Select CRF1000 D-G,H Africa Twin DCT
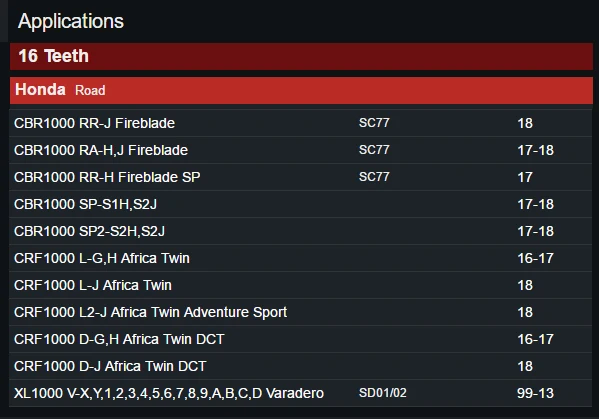The width and height of the screenshot is (599, 419). tap(301, 339)
